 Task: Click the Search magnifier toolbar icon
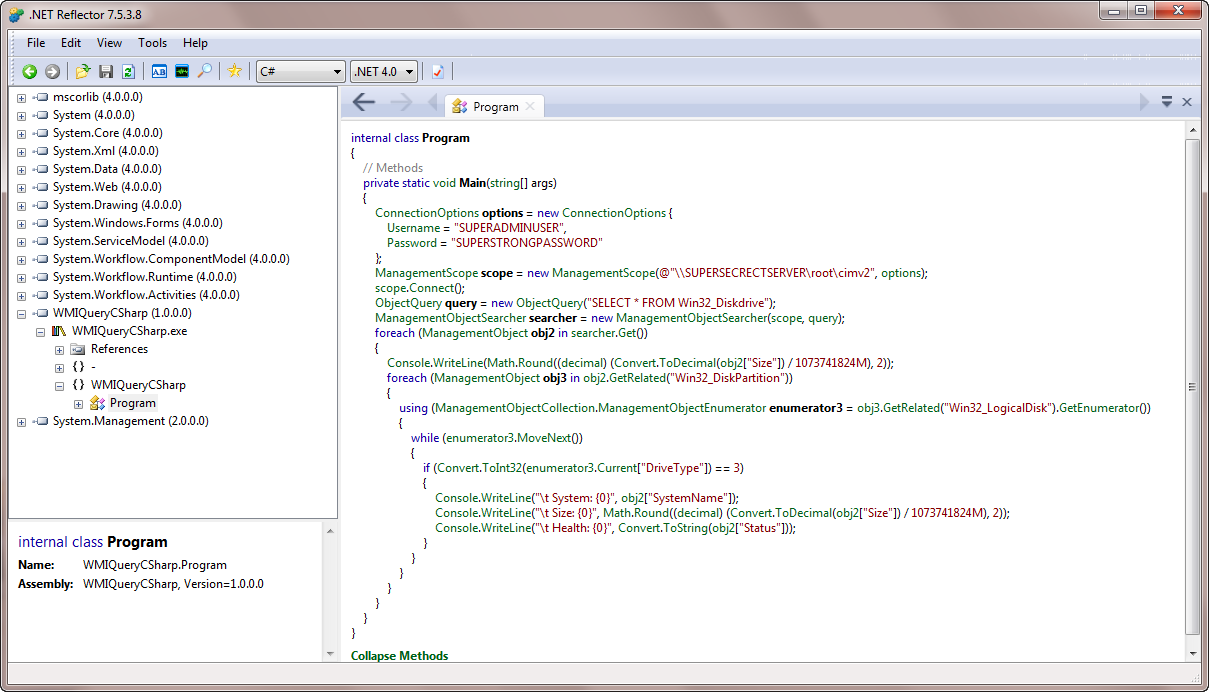(204, 71)
